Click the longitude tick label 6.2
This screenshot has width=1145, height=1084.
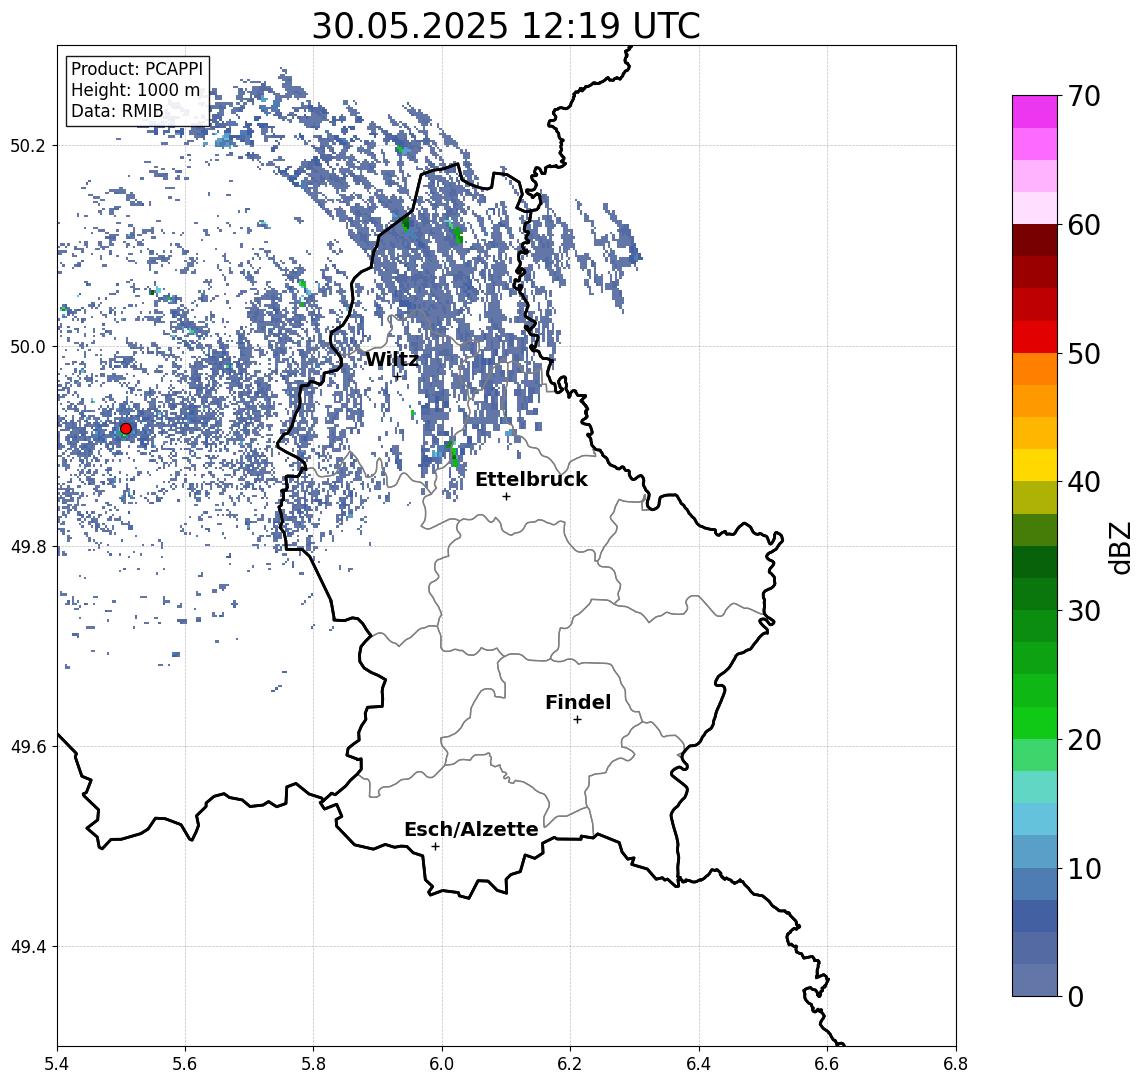click(570, 1064)
